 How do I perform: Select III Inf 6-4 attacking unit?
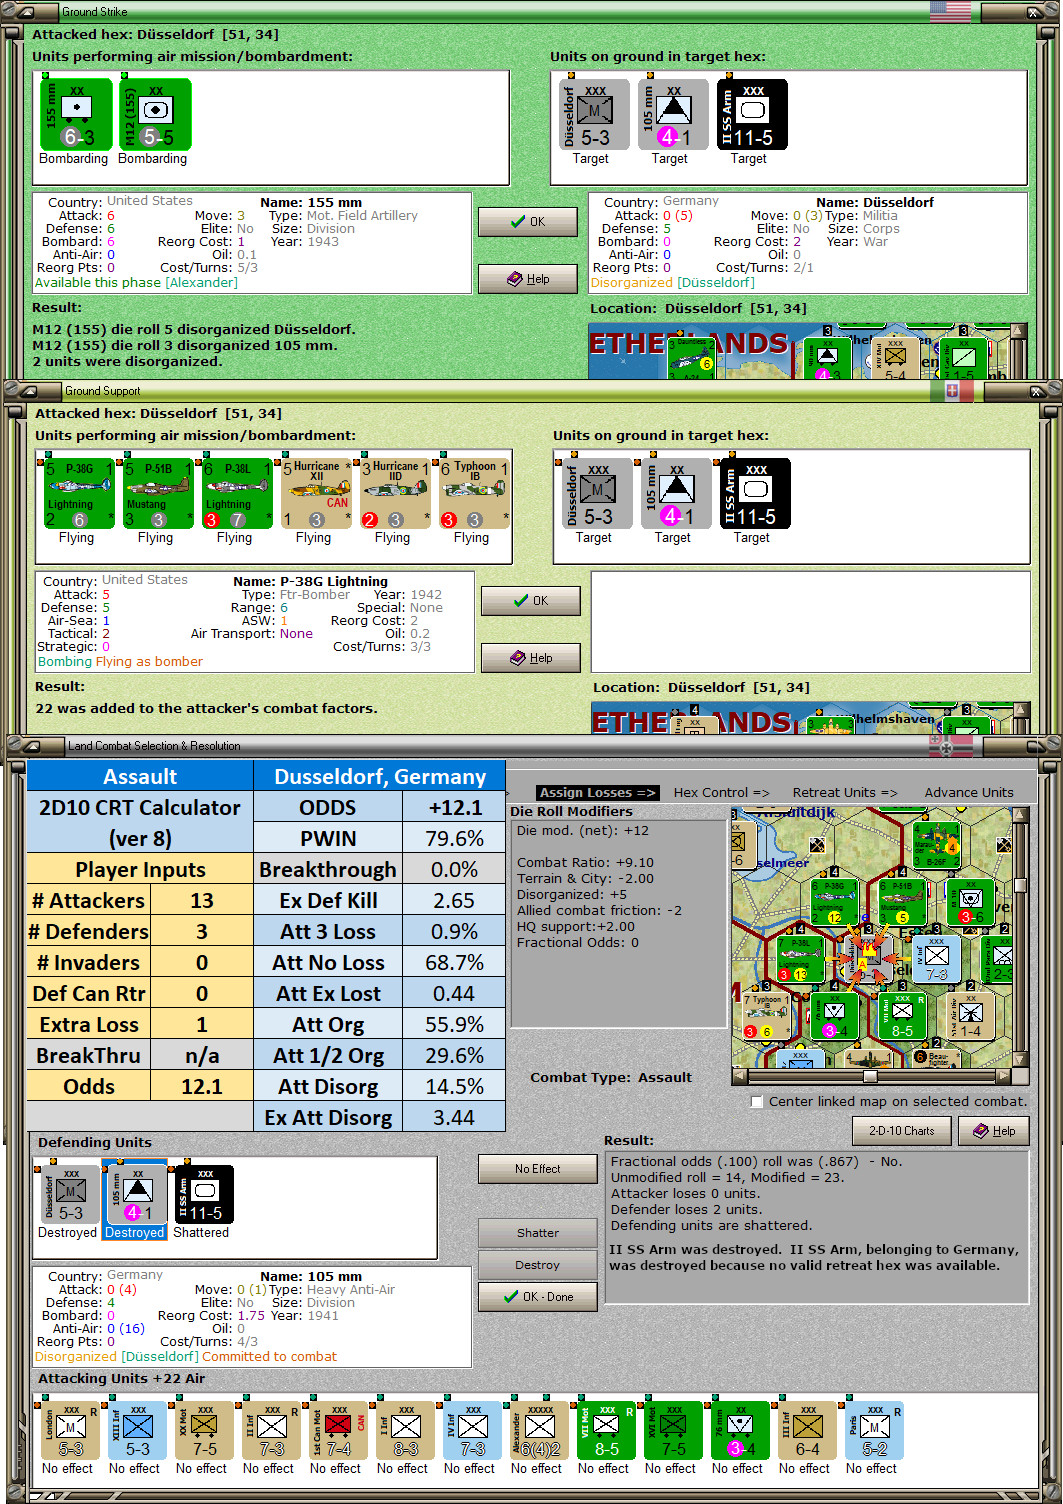[806, 1431]
